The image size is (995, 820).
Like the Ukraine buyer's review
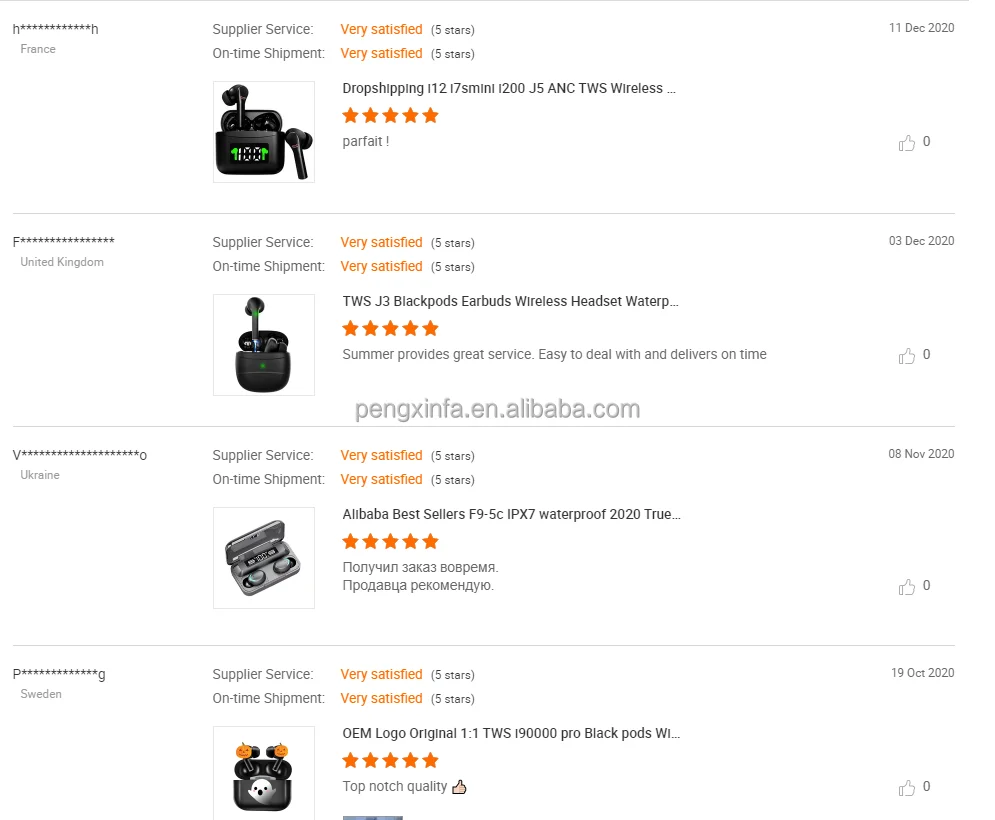click(907, 587)
